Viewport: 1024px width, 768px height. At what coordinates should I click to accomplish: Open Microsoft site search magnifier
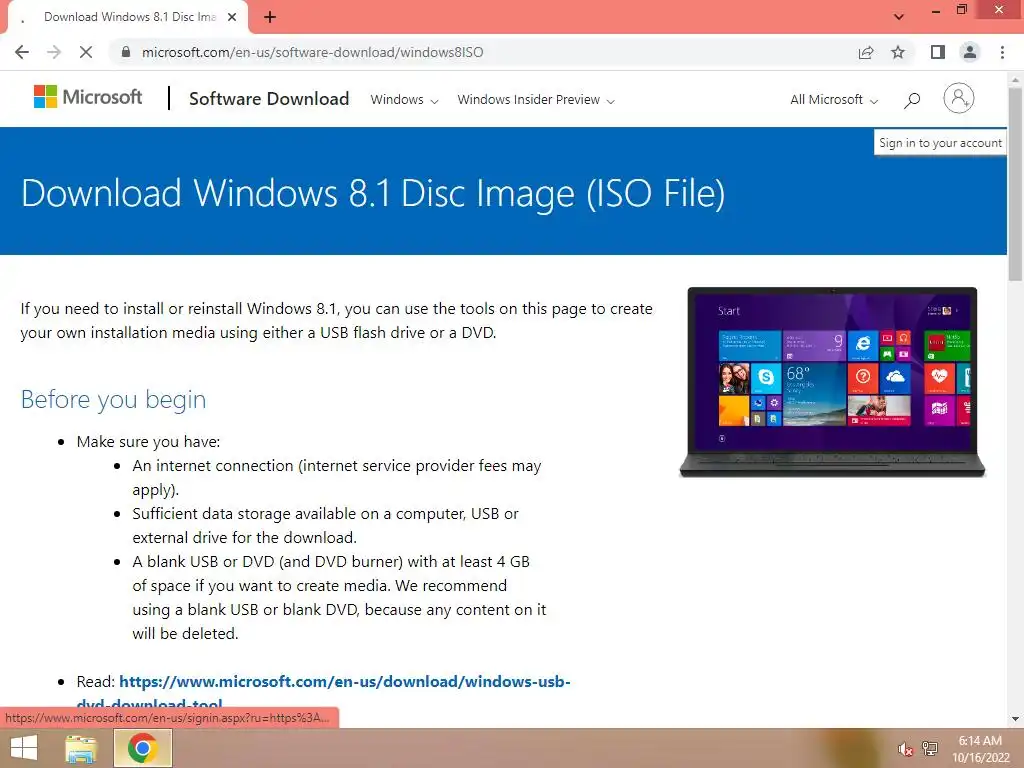(912, 100)
